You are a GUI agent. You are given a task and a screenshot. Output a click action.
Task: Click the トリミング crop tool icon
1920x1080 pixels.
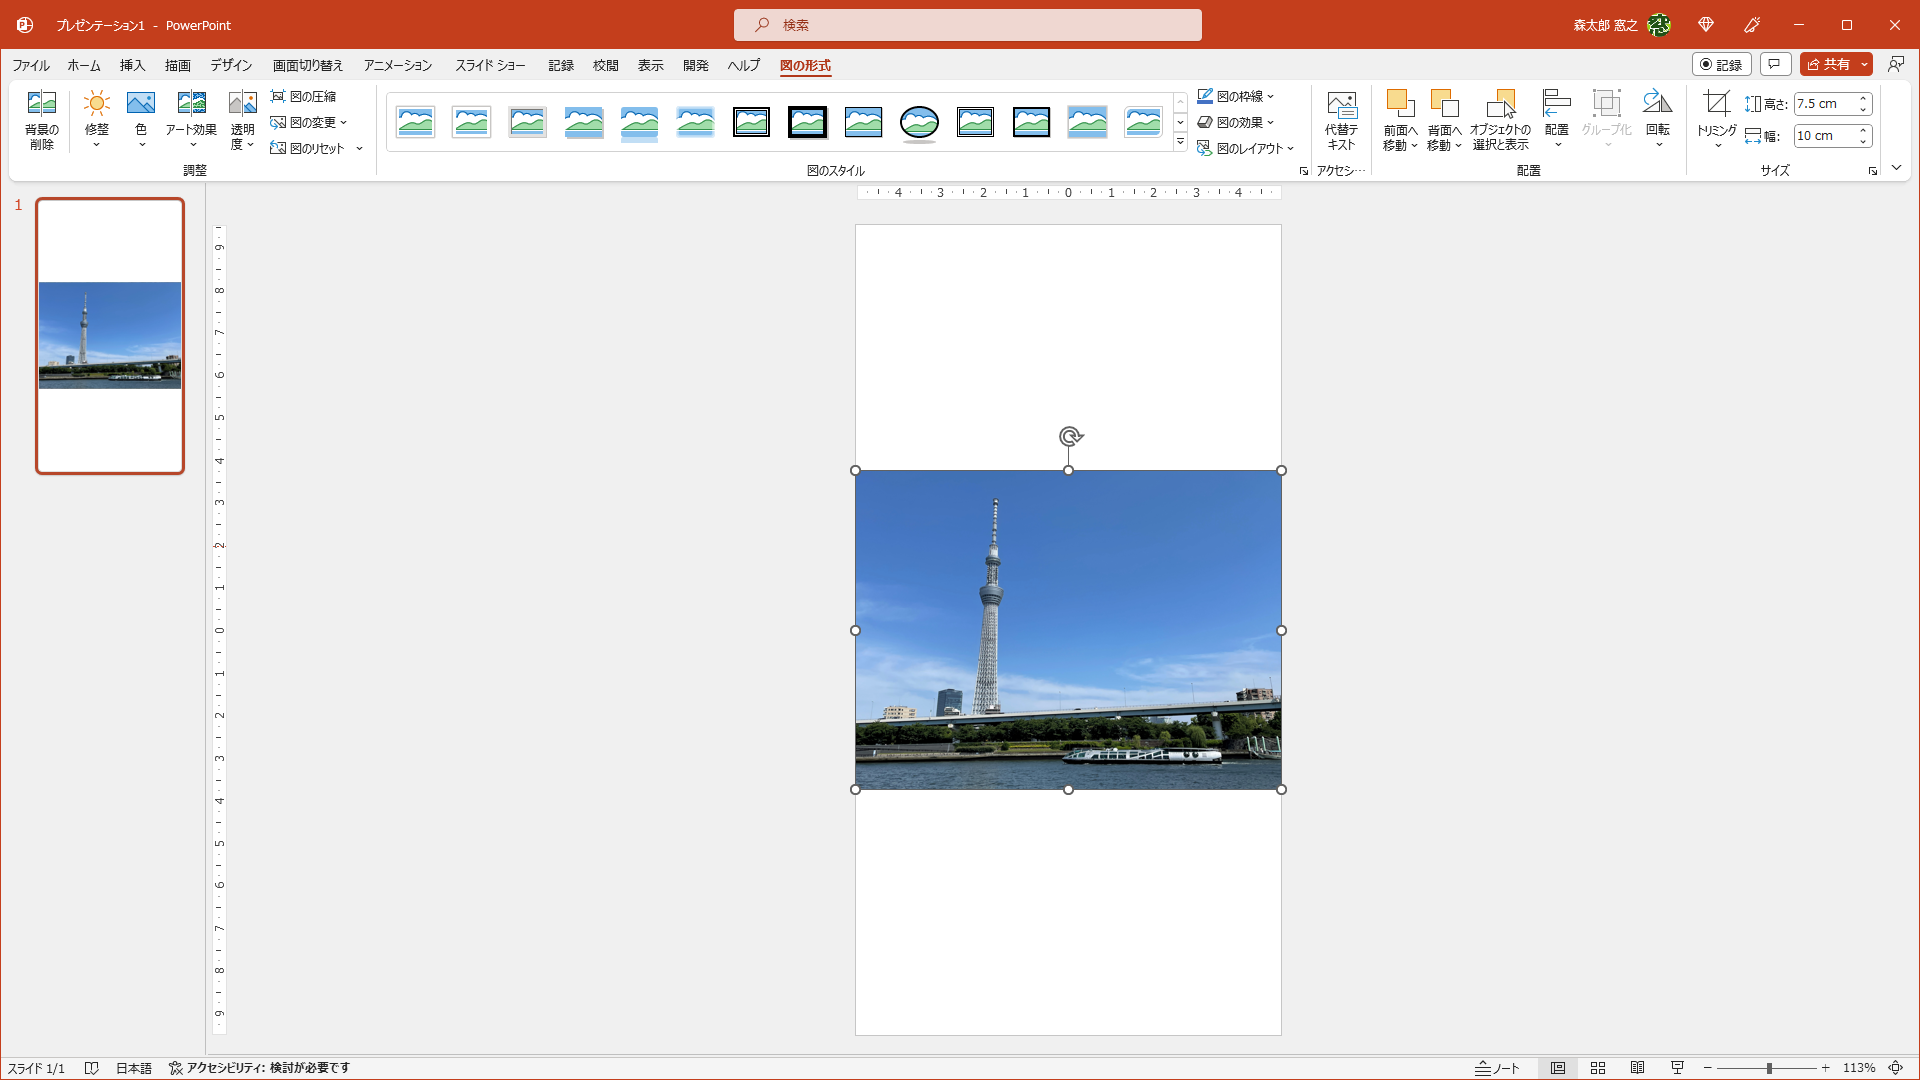1716,103
